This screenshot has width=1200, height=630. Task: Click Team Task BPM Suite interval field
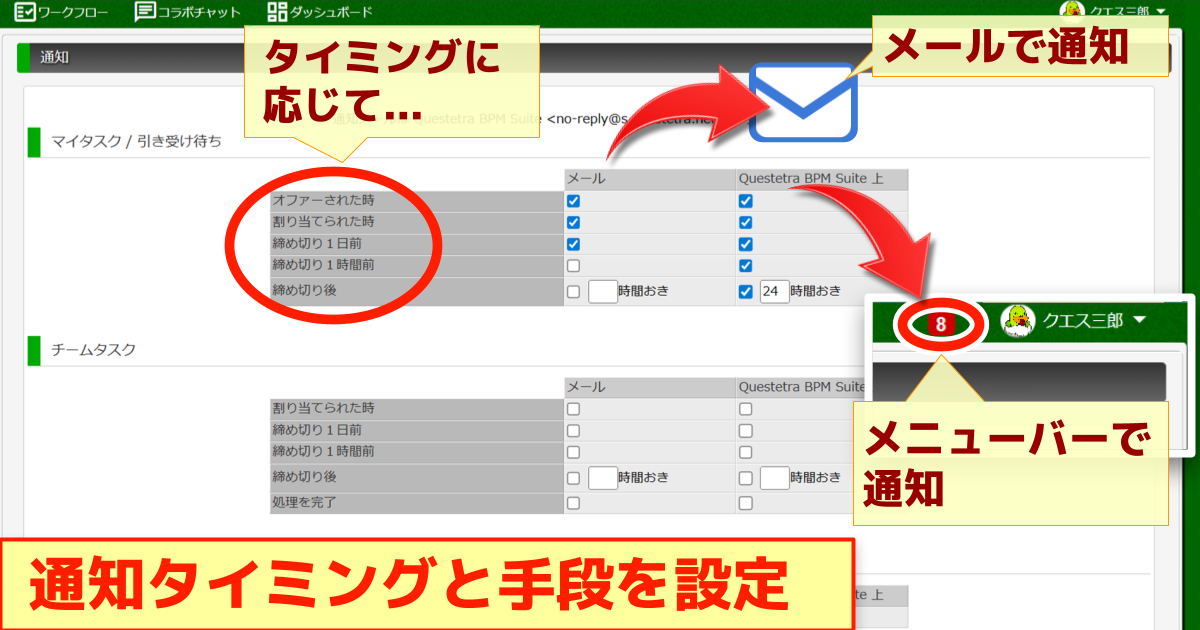pyautogui.click(x=774, y=478)
